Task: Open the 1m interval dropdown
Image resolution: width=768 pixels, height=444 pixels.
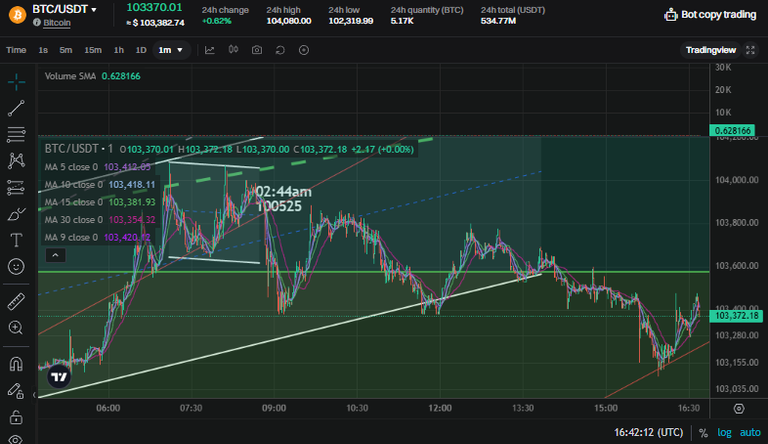Action: (171, 50)
